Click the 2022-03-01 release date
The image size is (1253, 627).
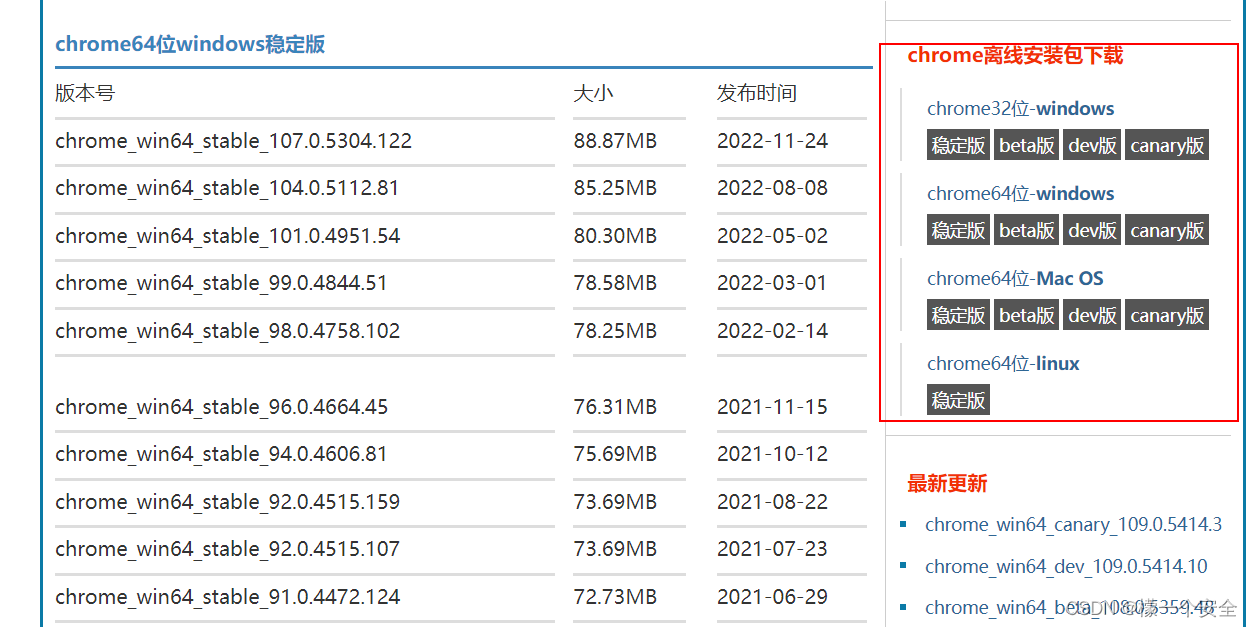tap(772, 283)
